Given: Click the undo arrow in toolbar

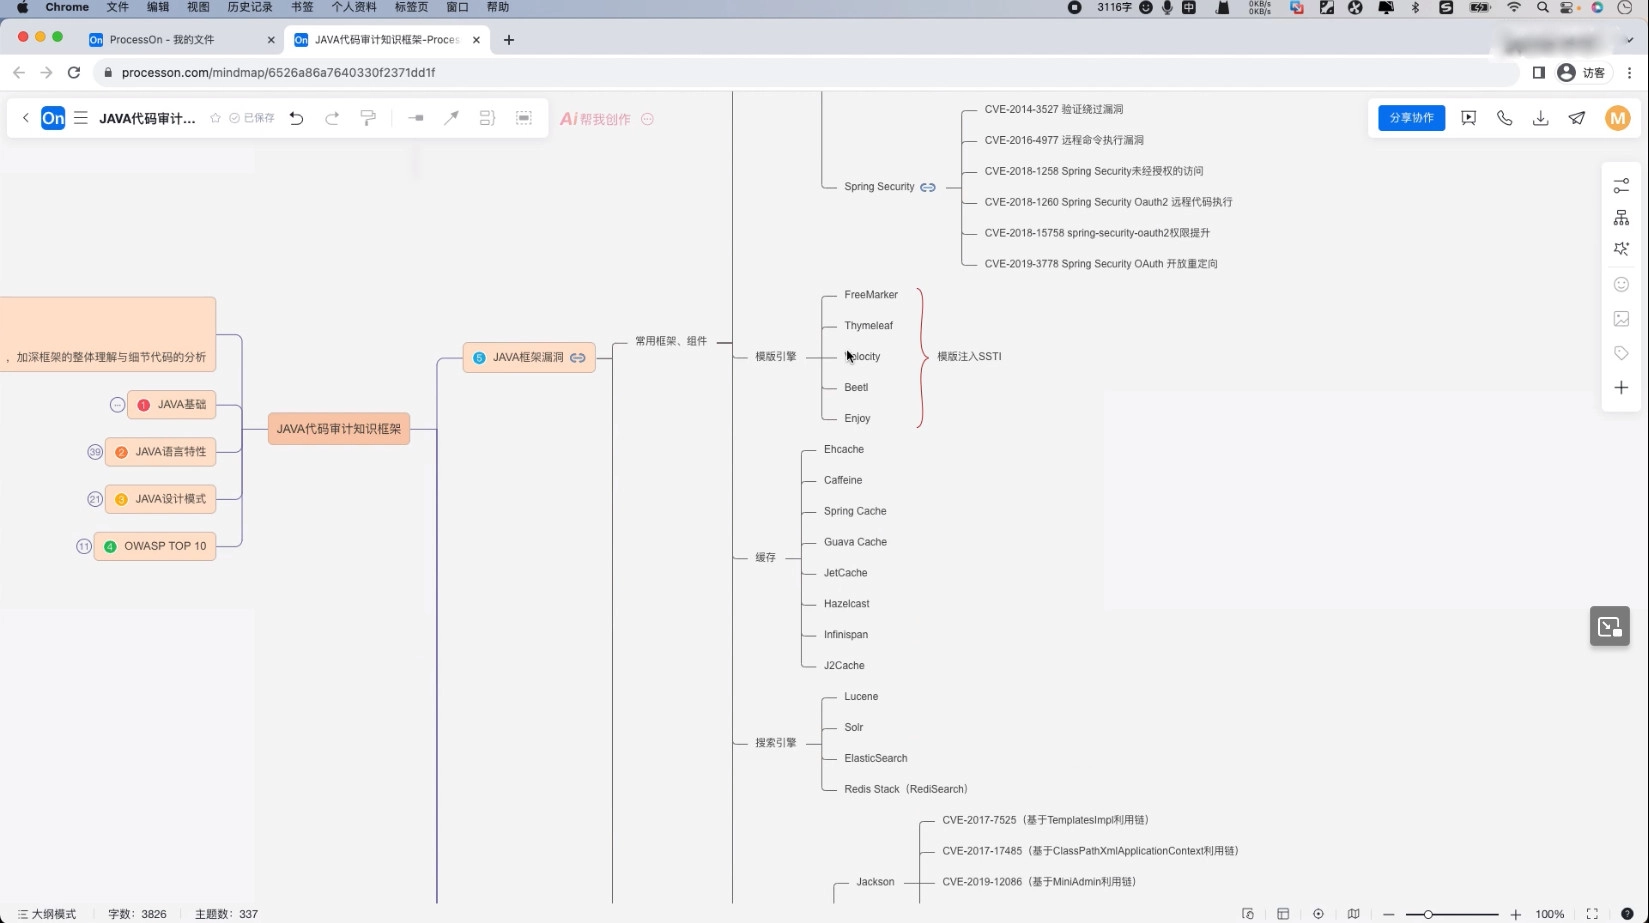Looking at the screenshot, I should tap(296, 118).
